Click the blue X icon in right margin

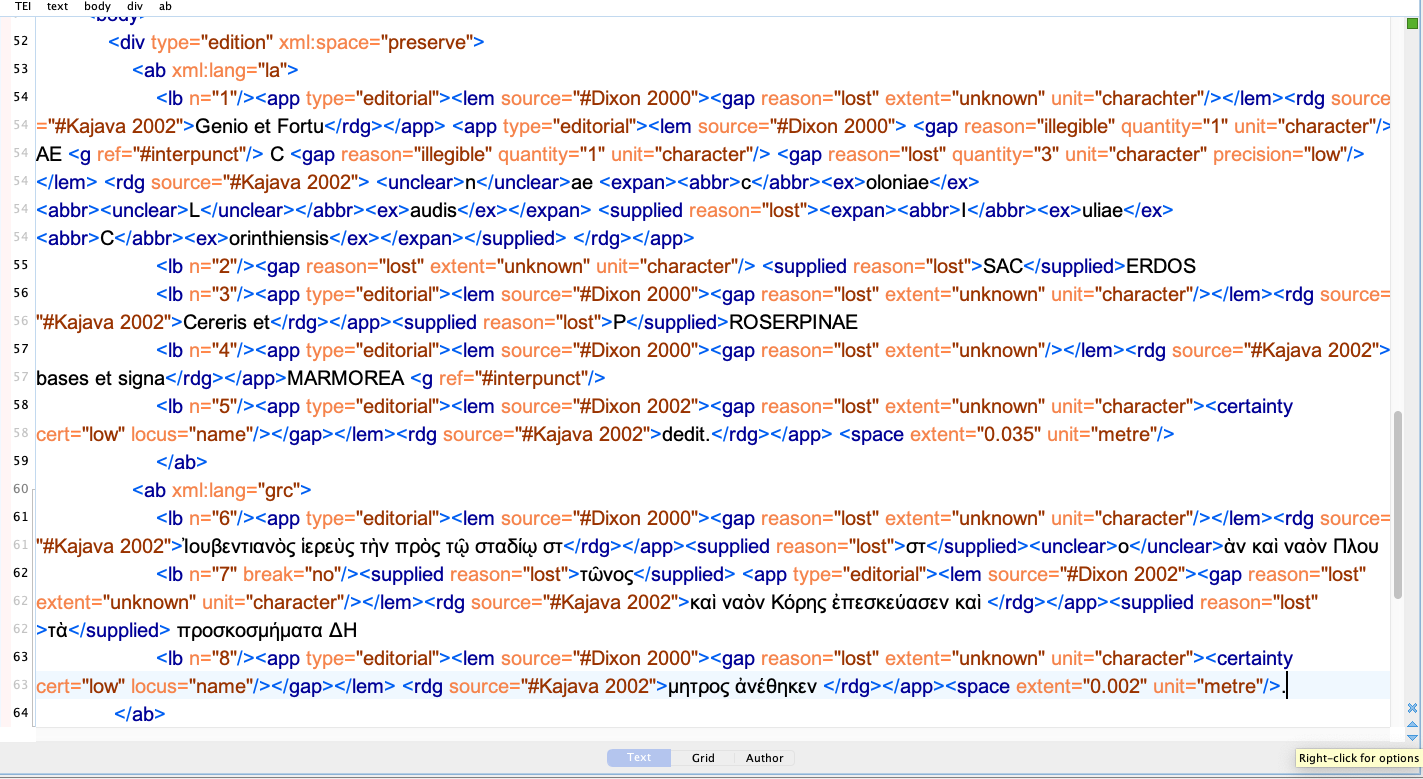click(x=1411, y=708)
